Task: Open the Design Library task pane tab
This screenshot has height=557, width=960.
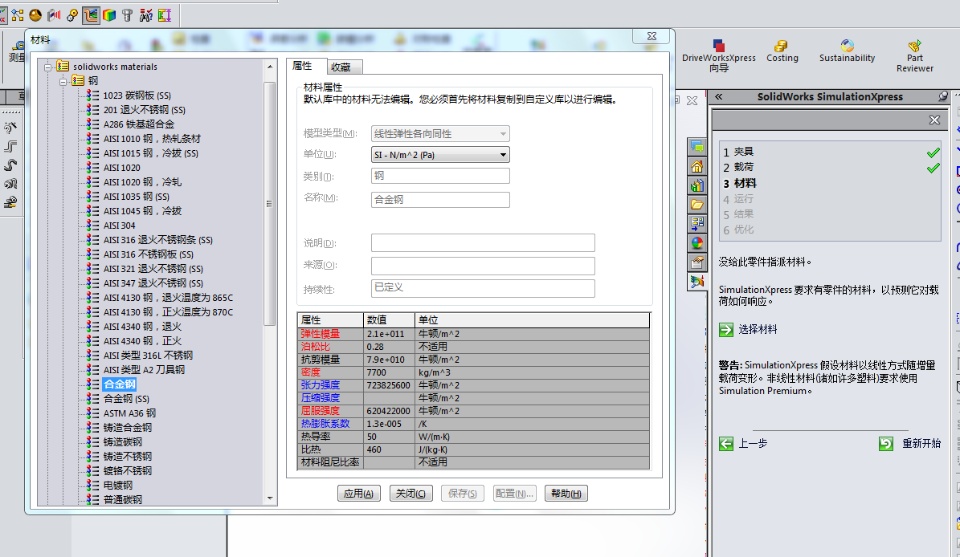Action: (697, 185)
